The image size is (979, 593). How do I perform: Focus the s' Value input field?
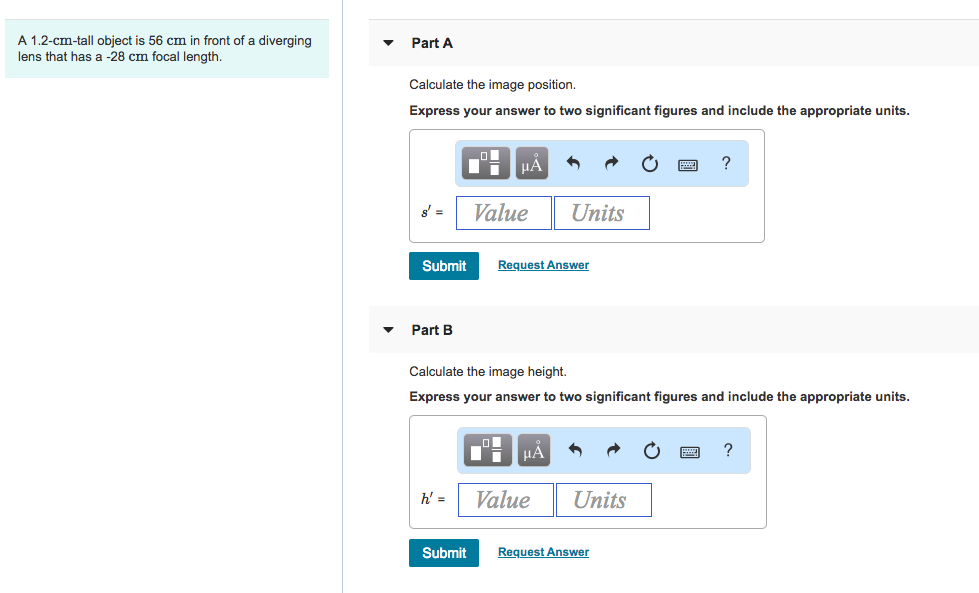[x=504, y=213]
